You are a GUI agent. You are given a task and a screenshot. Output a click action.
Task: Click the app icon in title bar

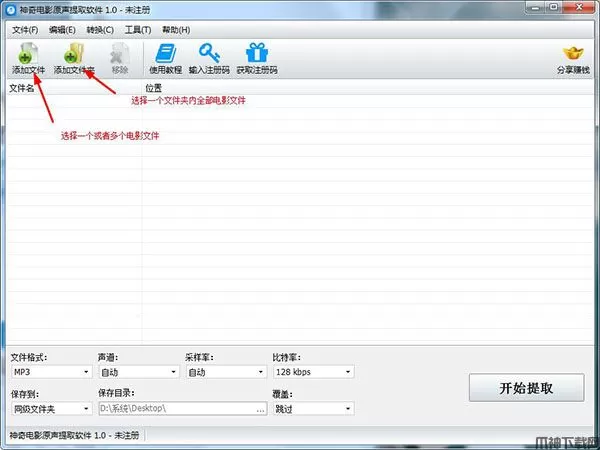[x=10, y=10]
